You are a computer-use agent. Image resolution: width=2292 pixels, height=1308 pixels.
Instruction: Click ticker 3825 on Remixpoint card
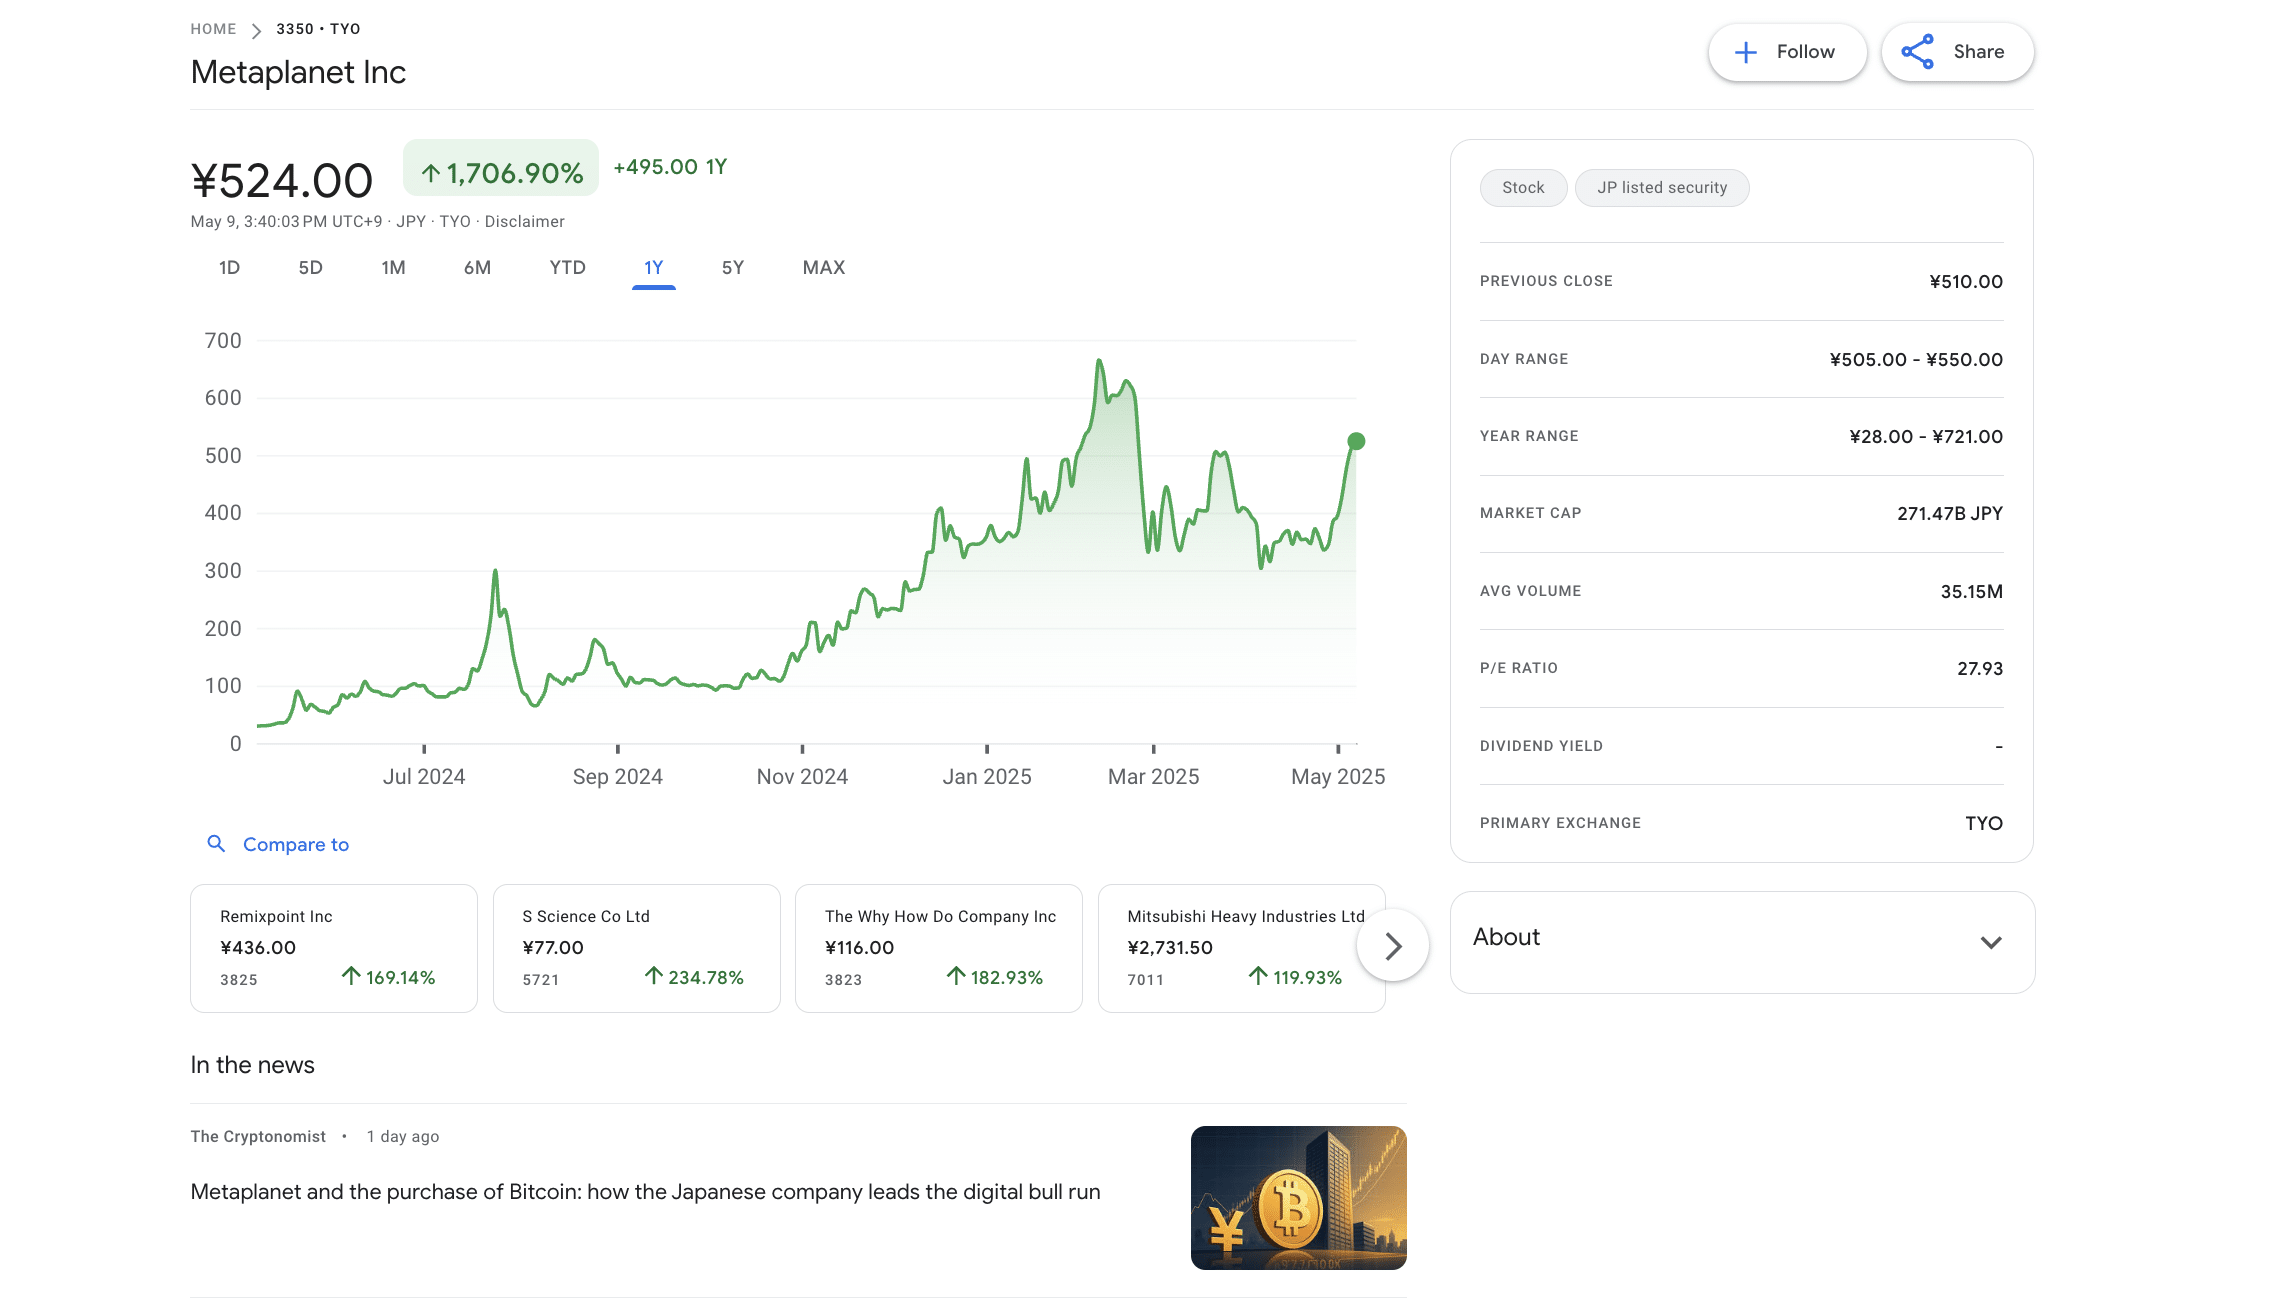(239, 980)
